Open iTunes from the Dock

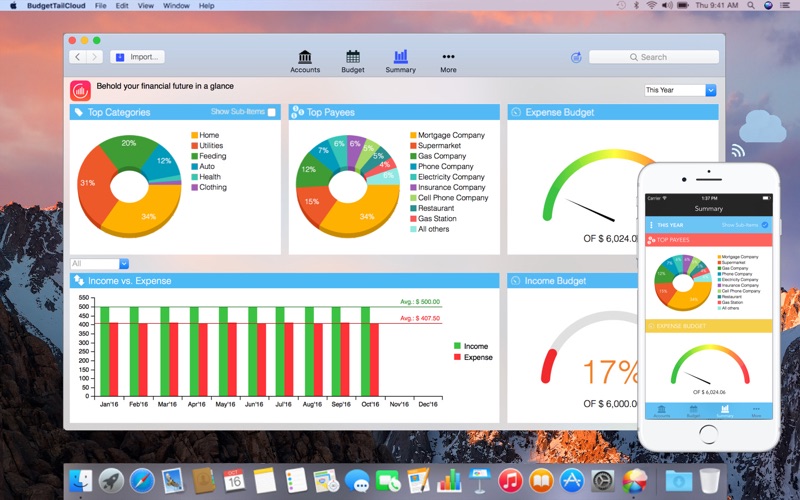pos(510,481)
